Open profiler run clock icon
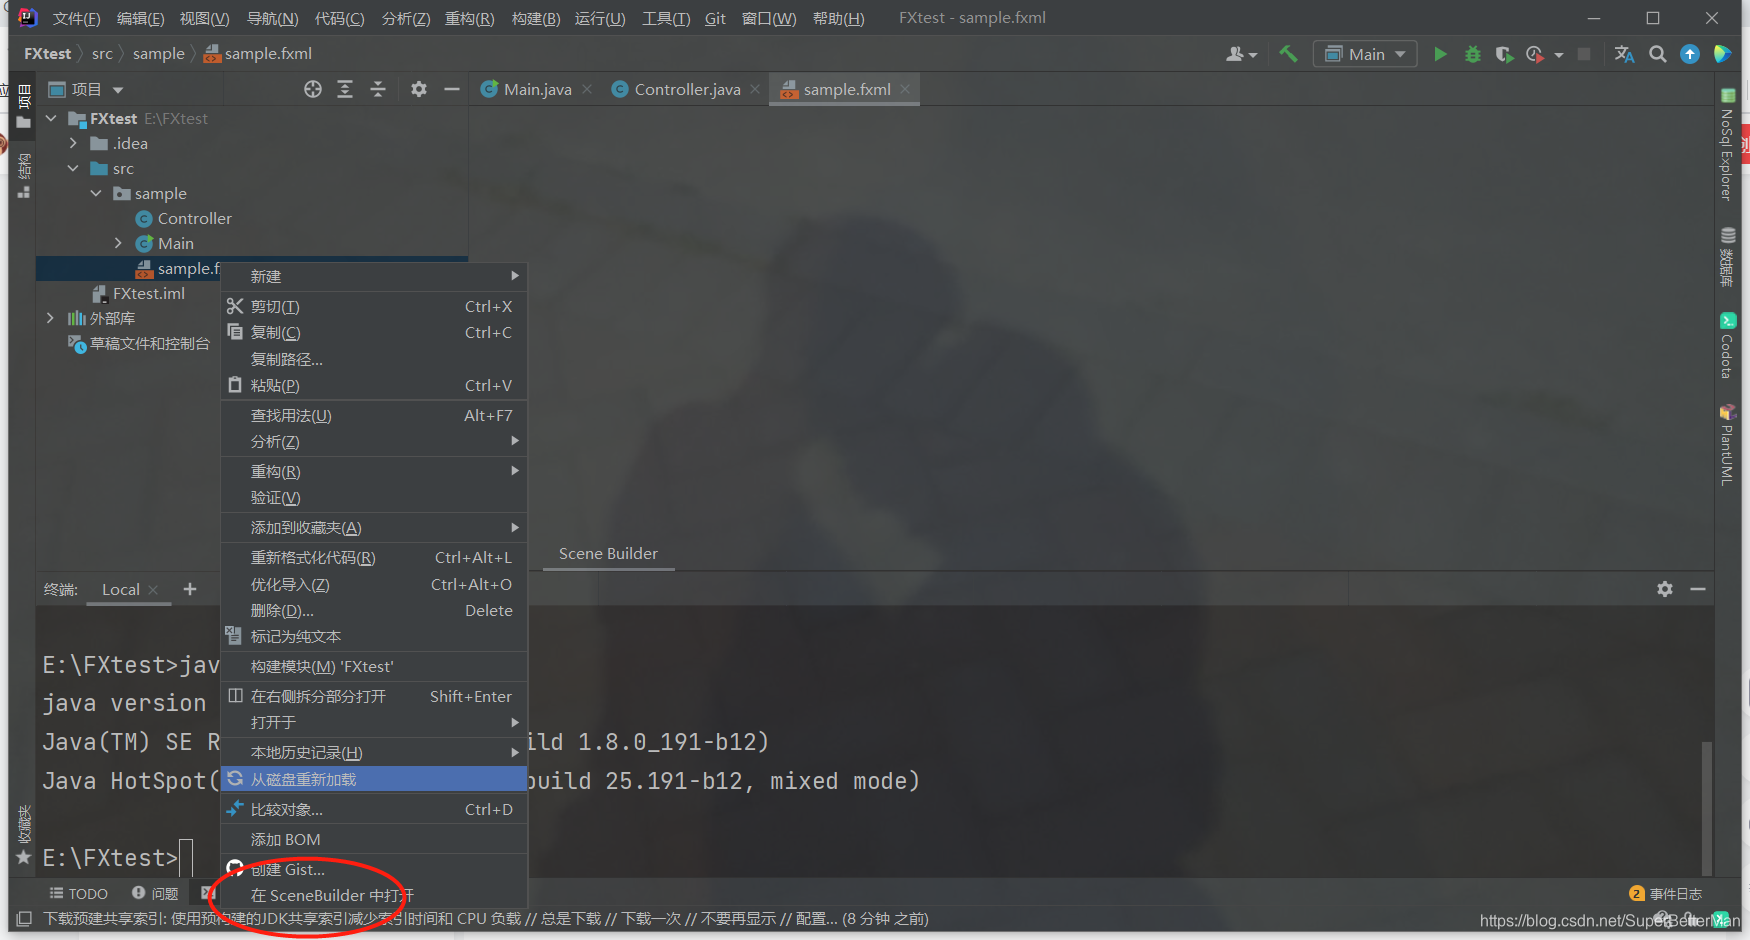This screenshot has width=1750, height=940. (x=1535, y=54)
